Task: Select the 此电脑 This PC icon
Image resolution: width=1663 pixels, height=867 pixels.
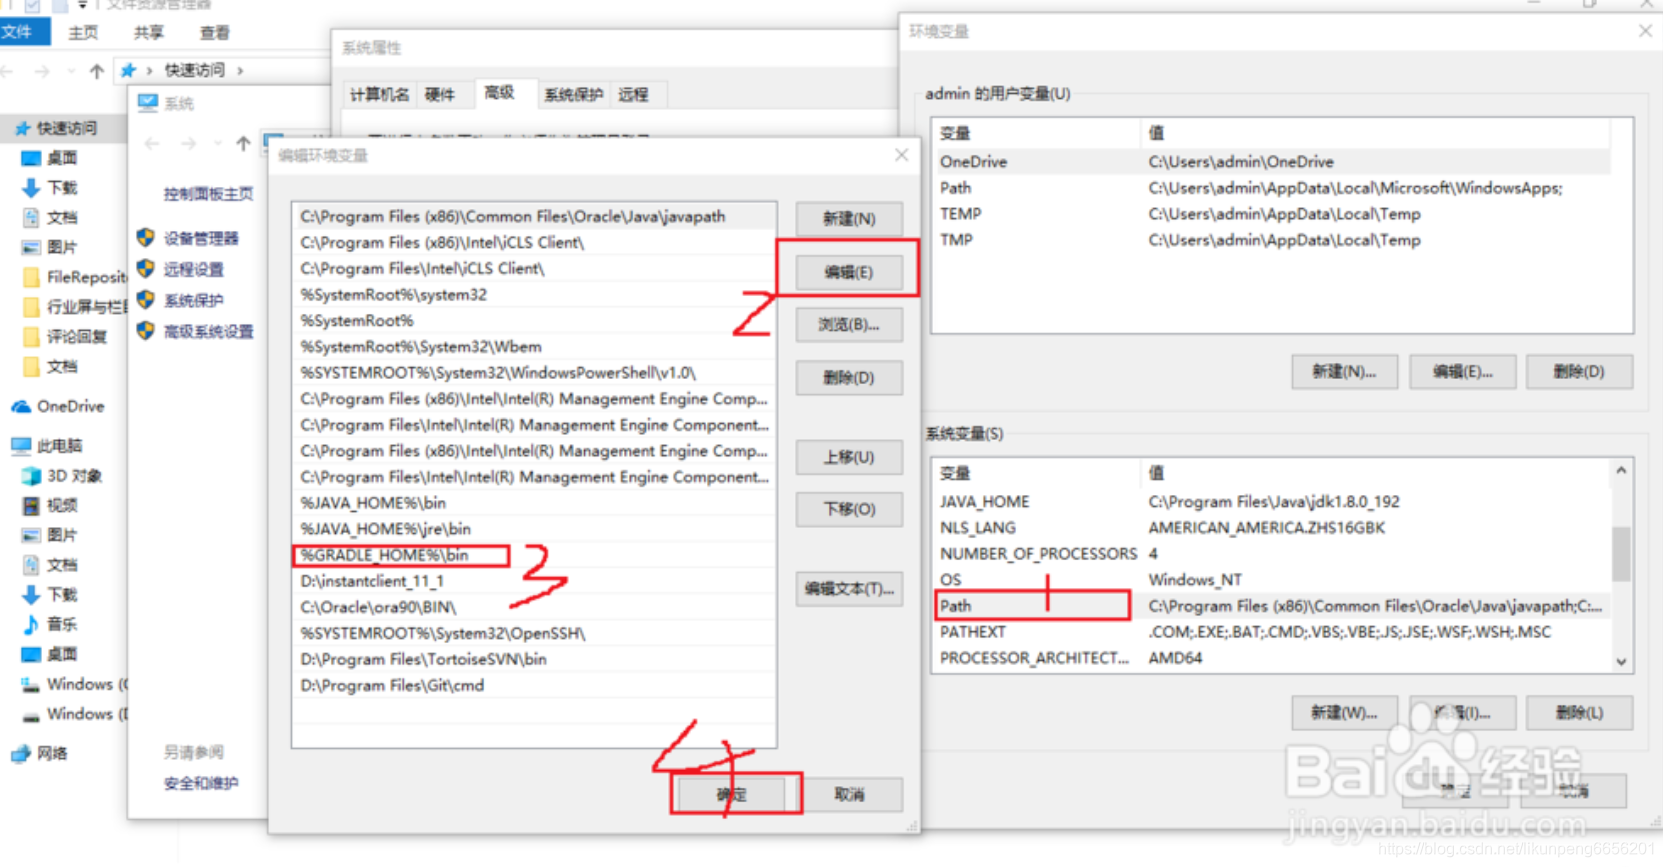Action: 21,445
